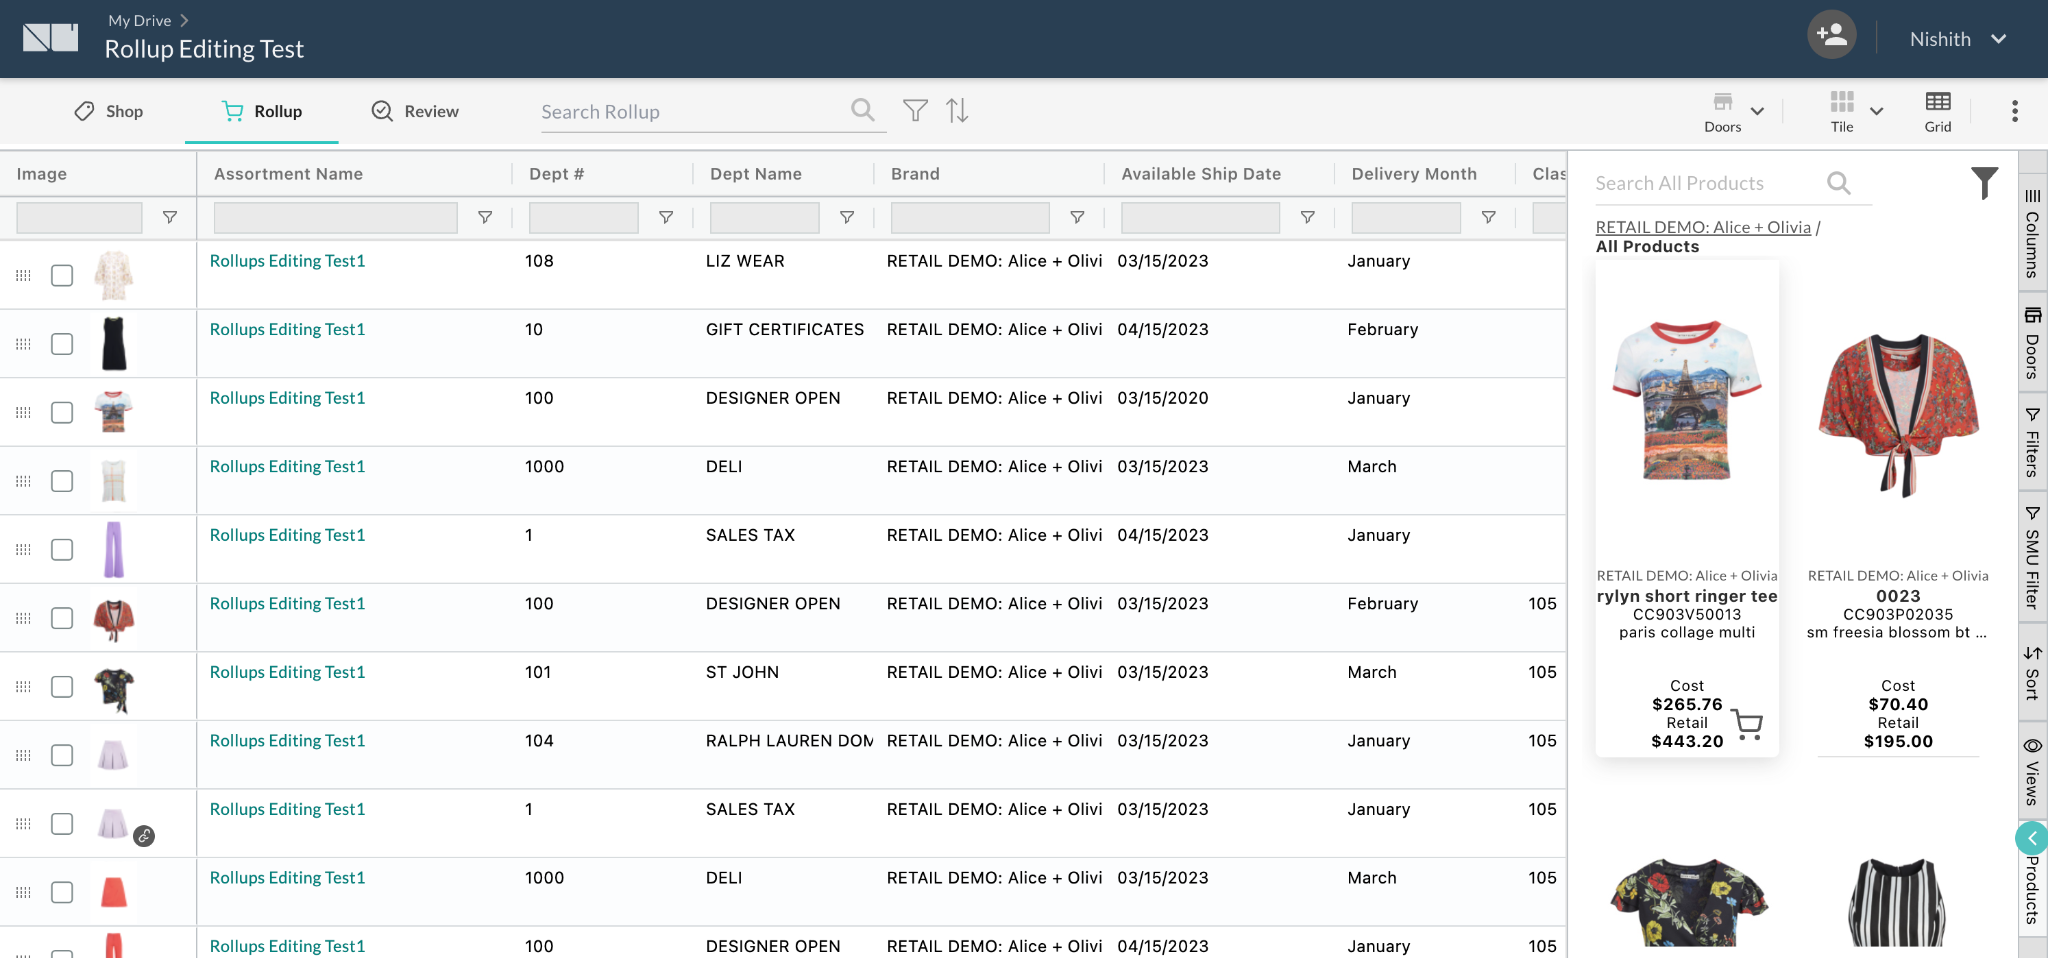Viewport: 2048px width, 958px height.
Task: Click the sort arrows icon beside search
Action: (x=957, y=110)
